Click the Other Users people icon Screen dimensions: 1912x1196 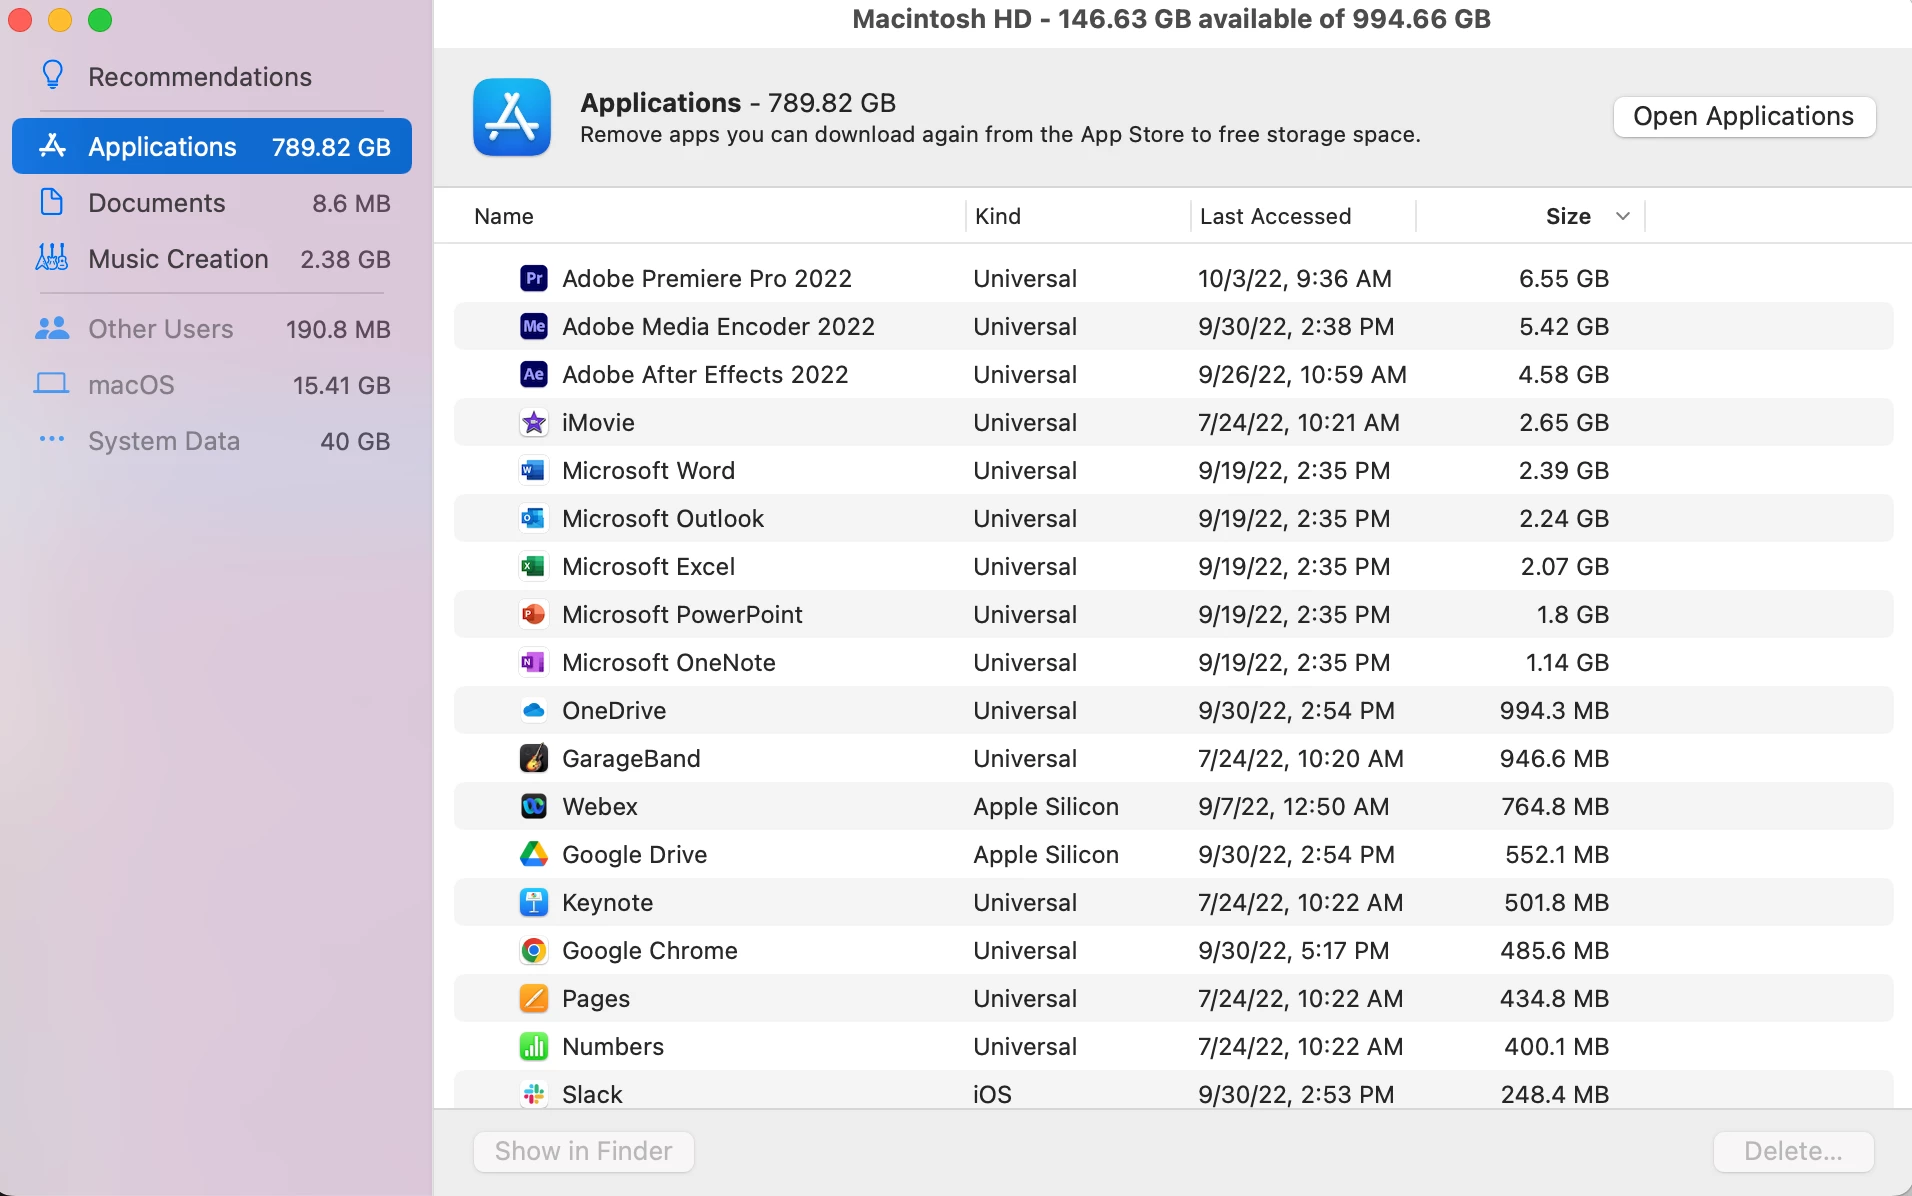click(52, 328)
